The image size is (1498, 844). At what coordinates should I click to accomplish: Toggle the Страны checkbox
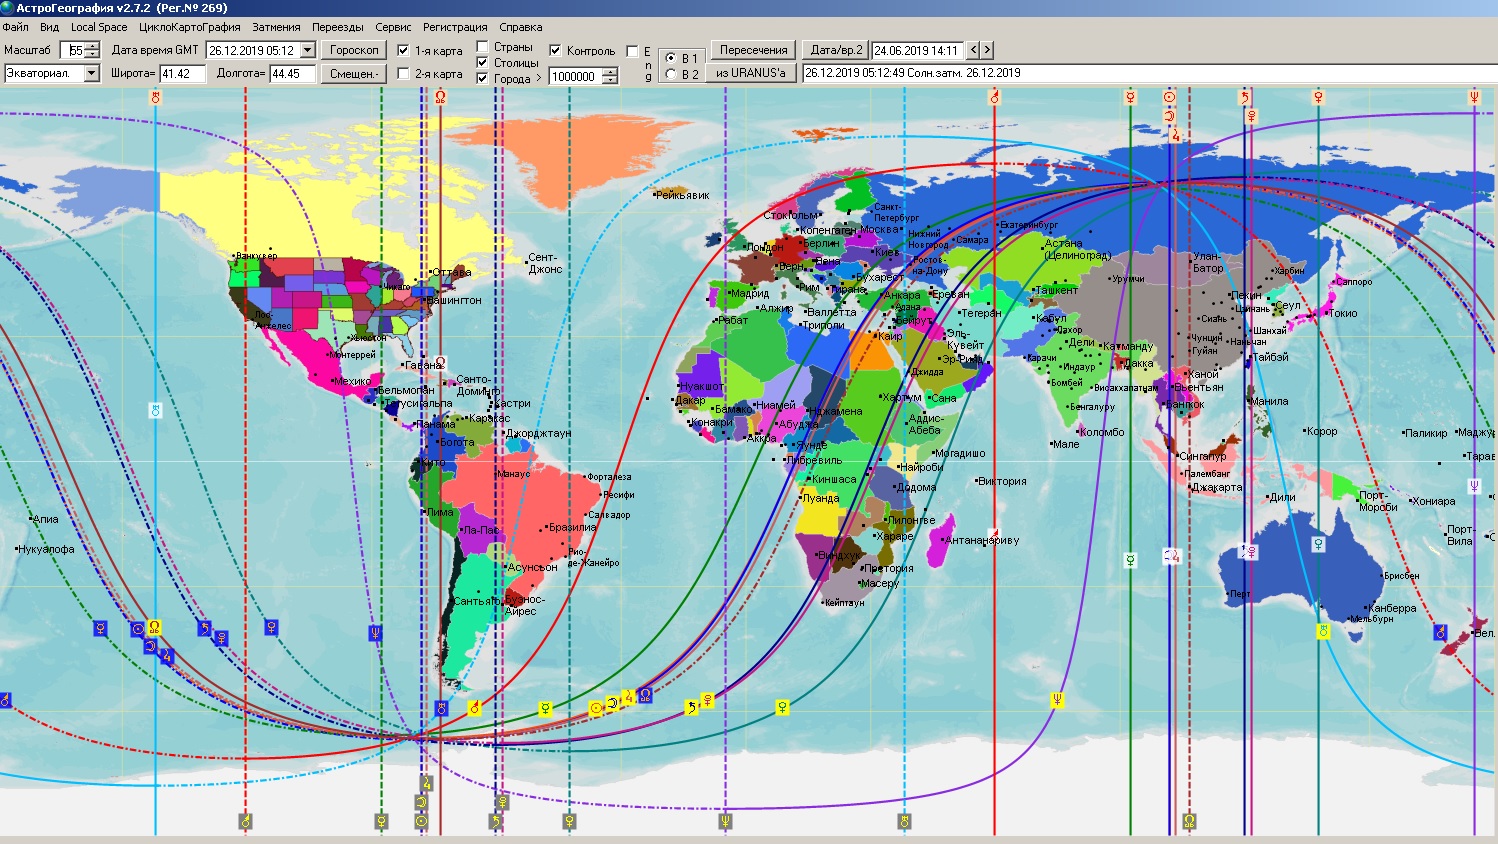pyautogui.click(x=482, y=47)
